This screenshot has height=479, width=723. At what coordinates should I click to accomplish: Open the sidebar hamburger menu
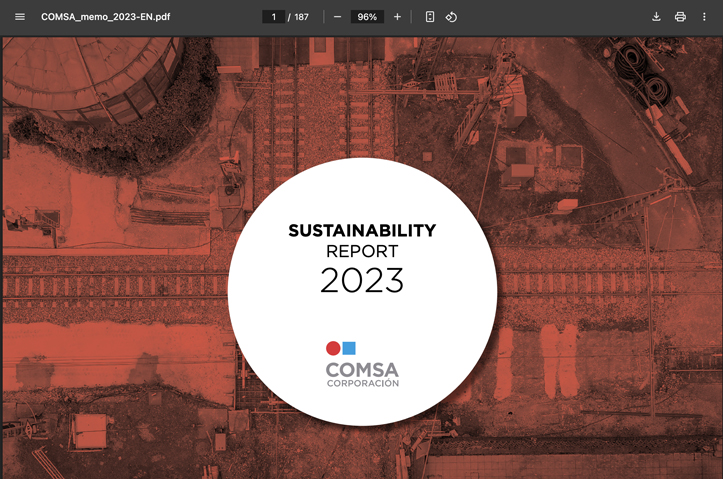[x=20, y=17]
